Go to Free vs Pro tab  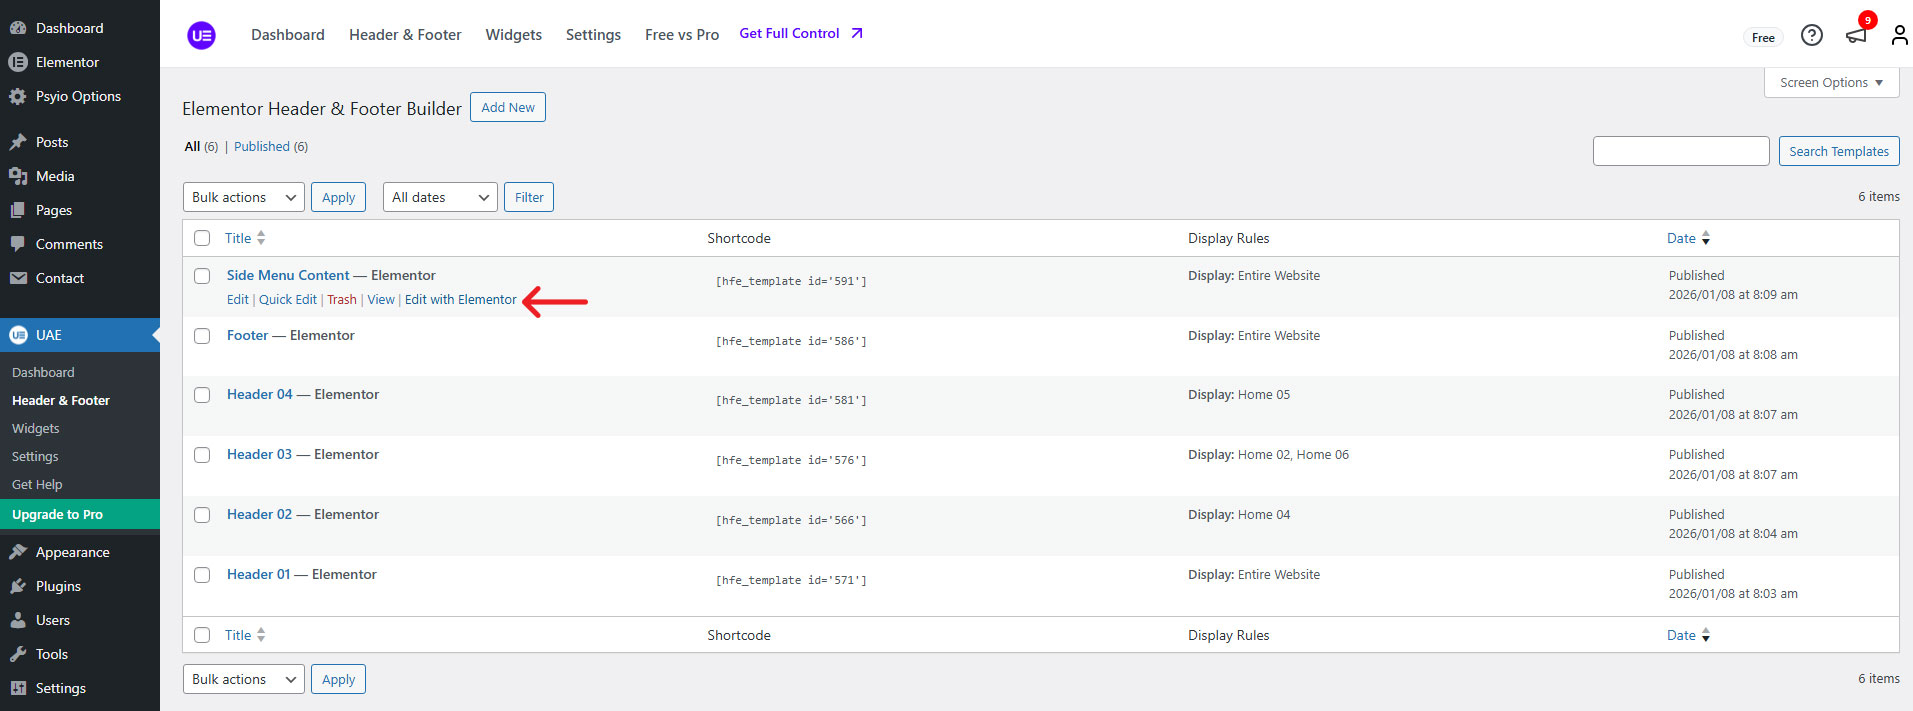coord(681,35)
